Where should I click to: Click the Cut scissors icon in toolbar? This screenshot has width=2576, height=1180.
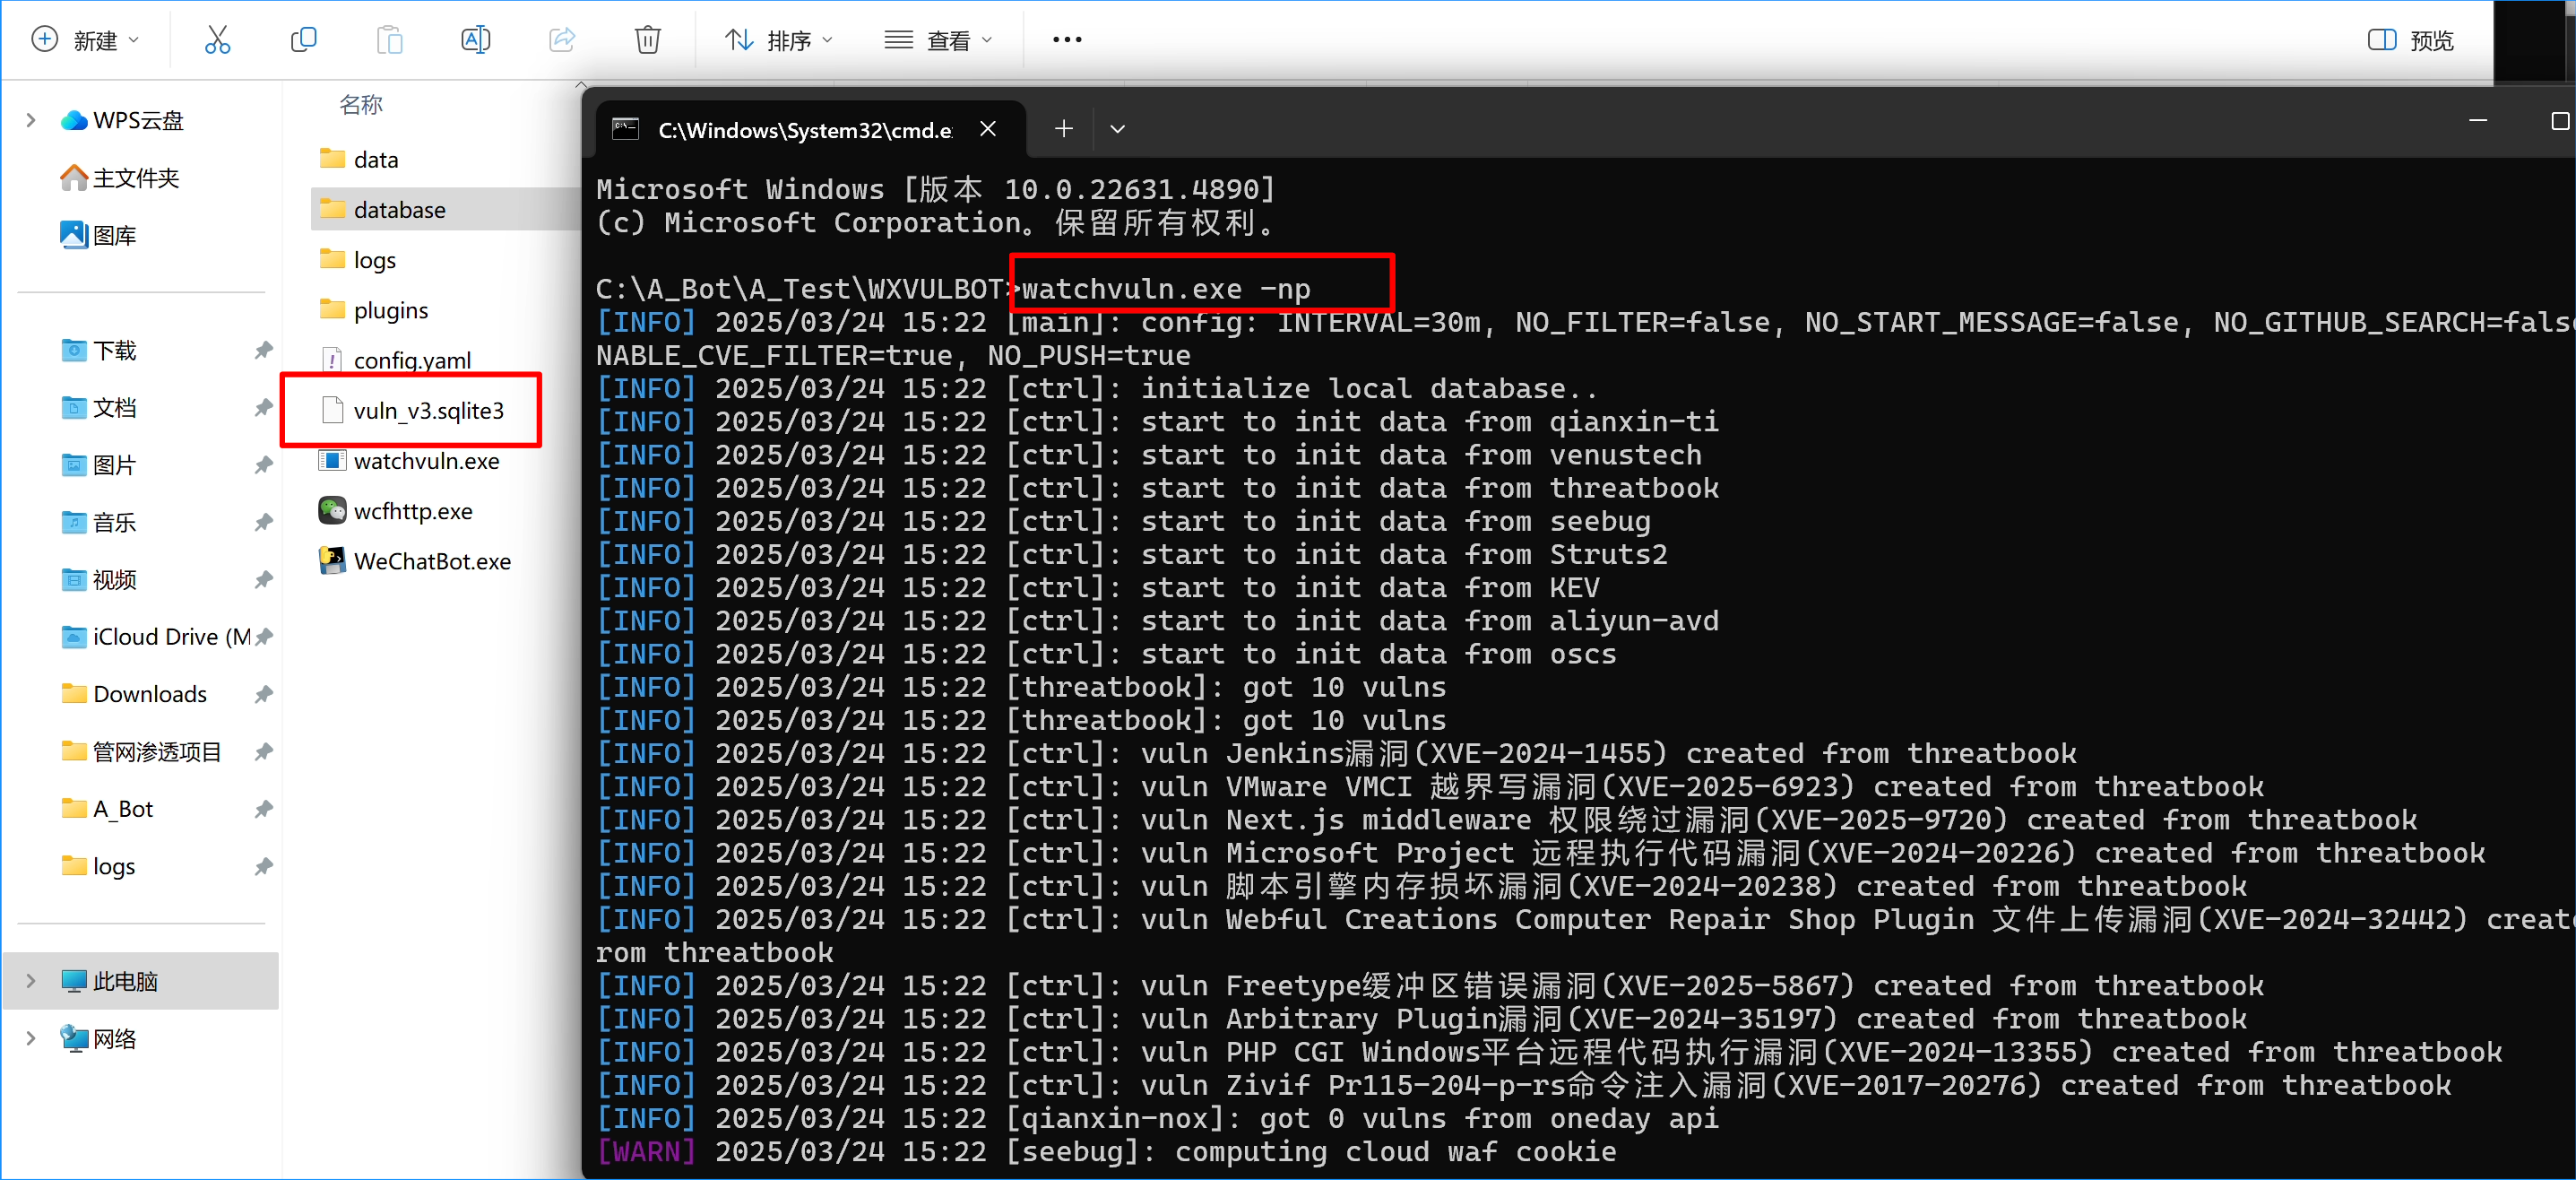pyautogui.click(x=217, y=40)
